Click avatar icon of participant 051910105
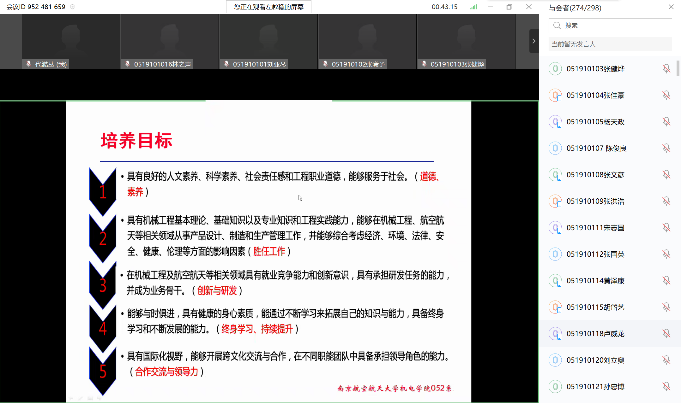This screenshot has width=681, height=403. 555,121
